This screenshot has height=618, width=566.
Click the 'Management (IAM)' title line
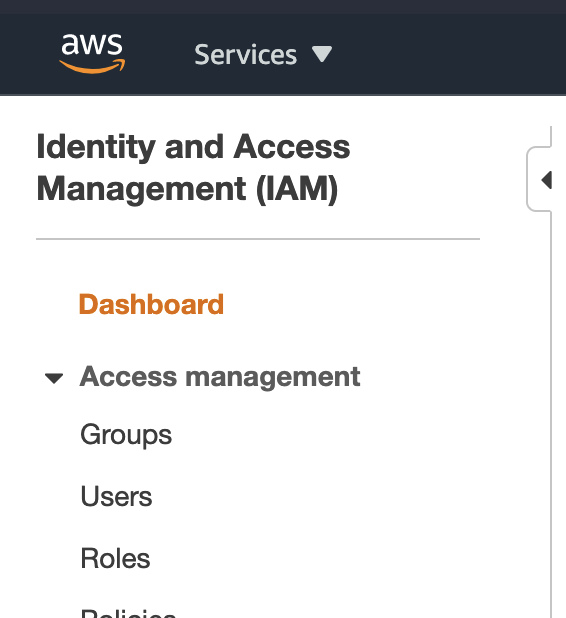click(x=187, y=189)
